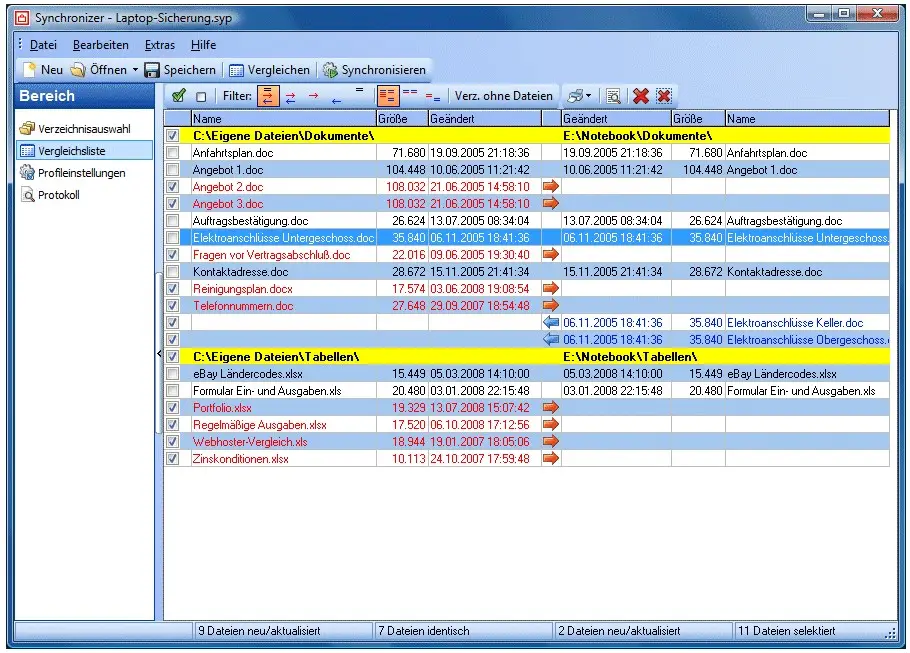The width and height of the screenshot is (910, 653).
Task: Click the right-arrow-only filter icon
Action: click(313, 96)
